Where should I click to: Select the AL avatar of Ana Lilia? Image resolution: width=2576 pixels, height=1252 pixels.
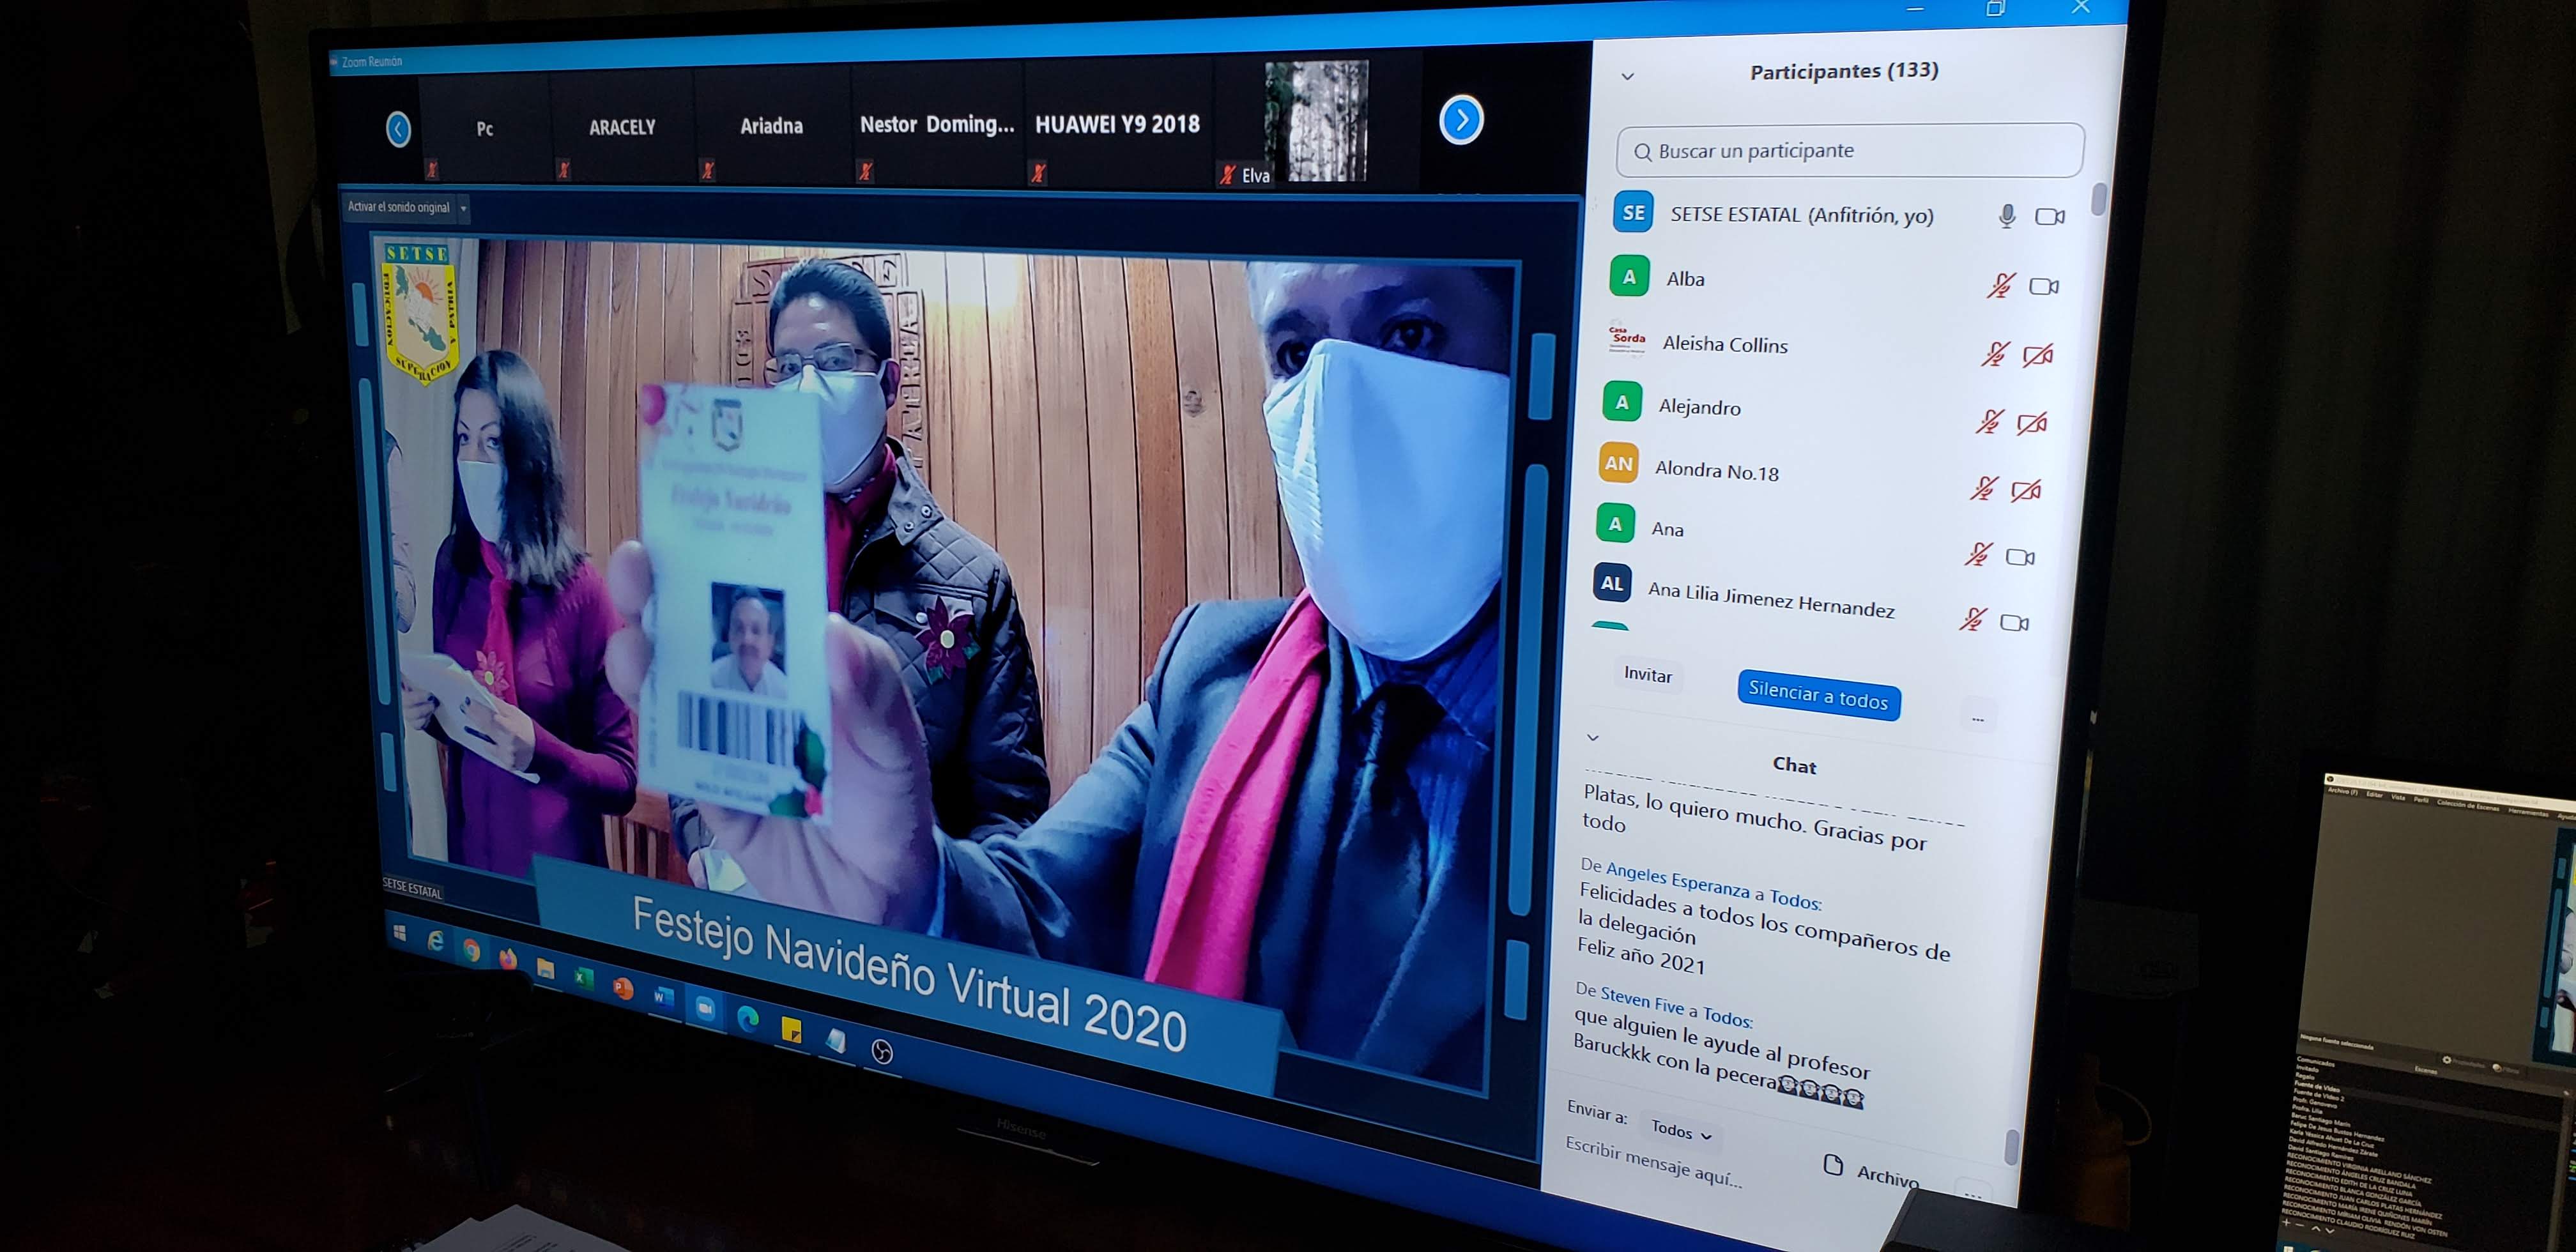[x=1612, y=583]
